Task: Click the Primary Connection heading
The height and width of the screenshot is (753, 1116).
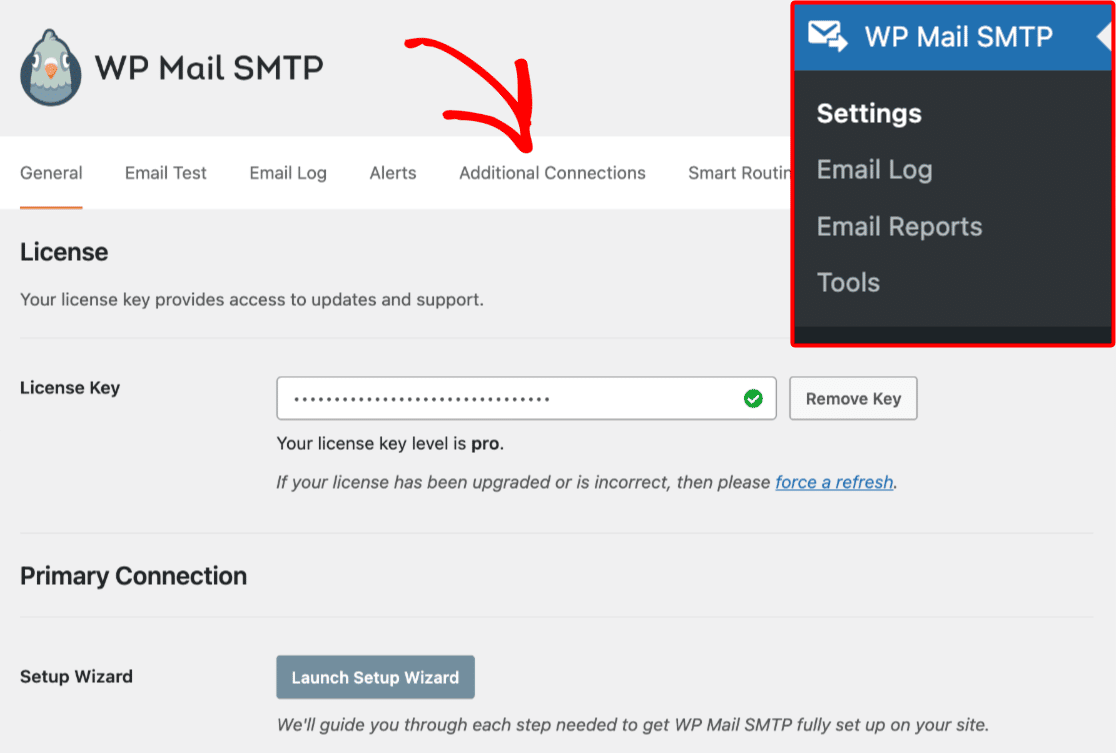Action: [x=133, y=576]
